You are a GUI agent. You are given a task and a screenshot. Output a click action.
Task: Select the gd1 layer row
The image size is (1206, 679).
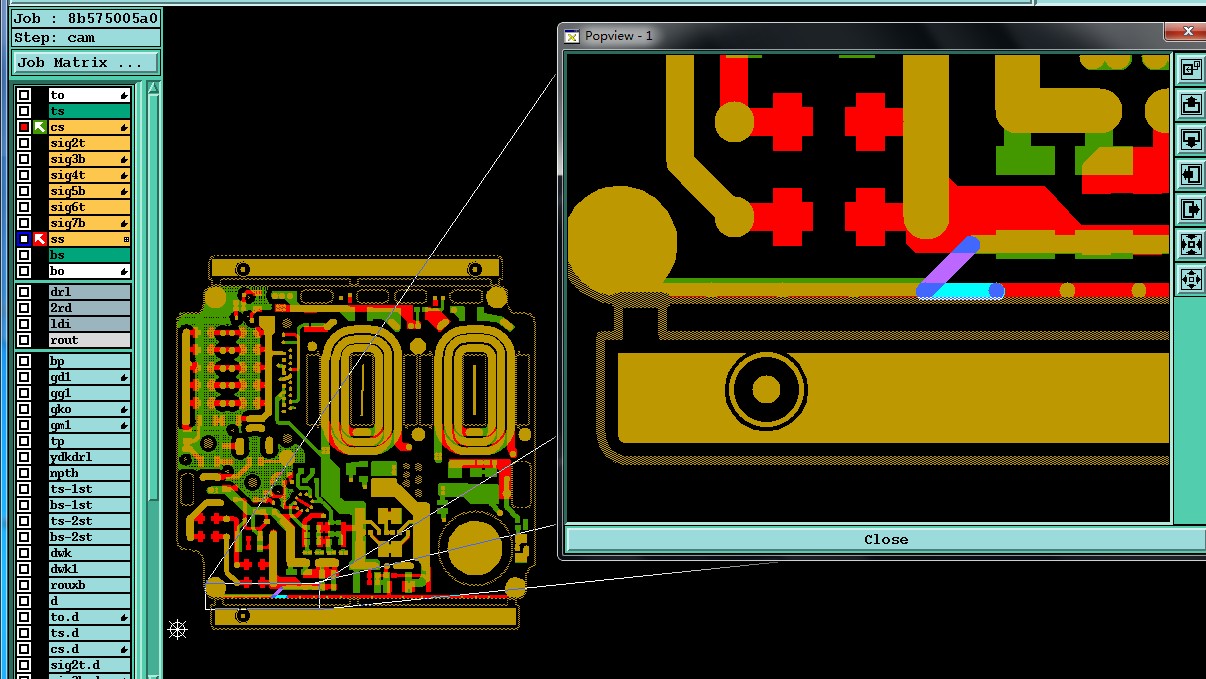89,377
